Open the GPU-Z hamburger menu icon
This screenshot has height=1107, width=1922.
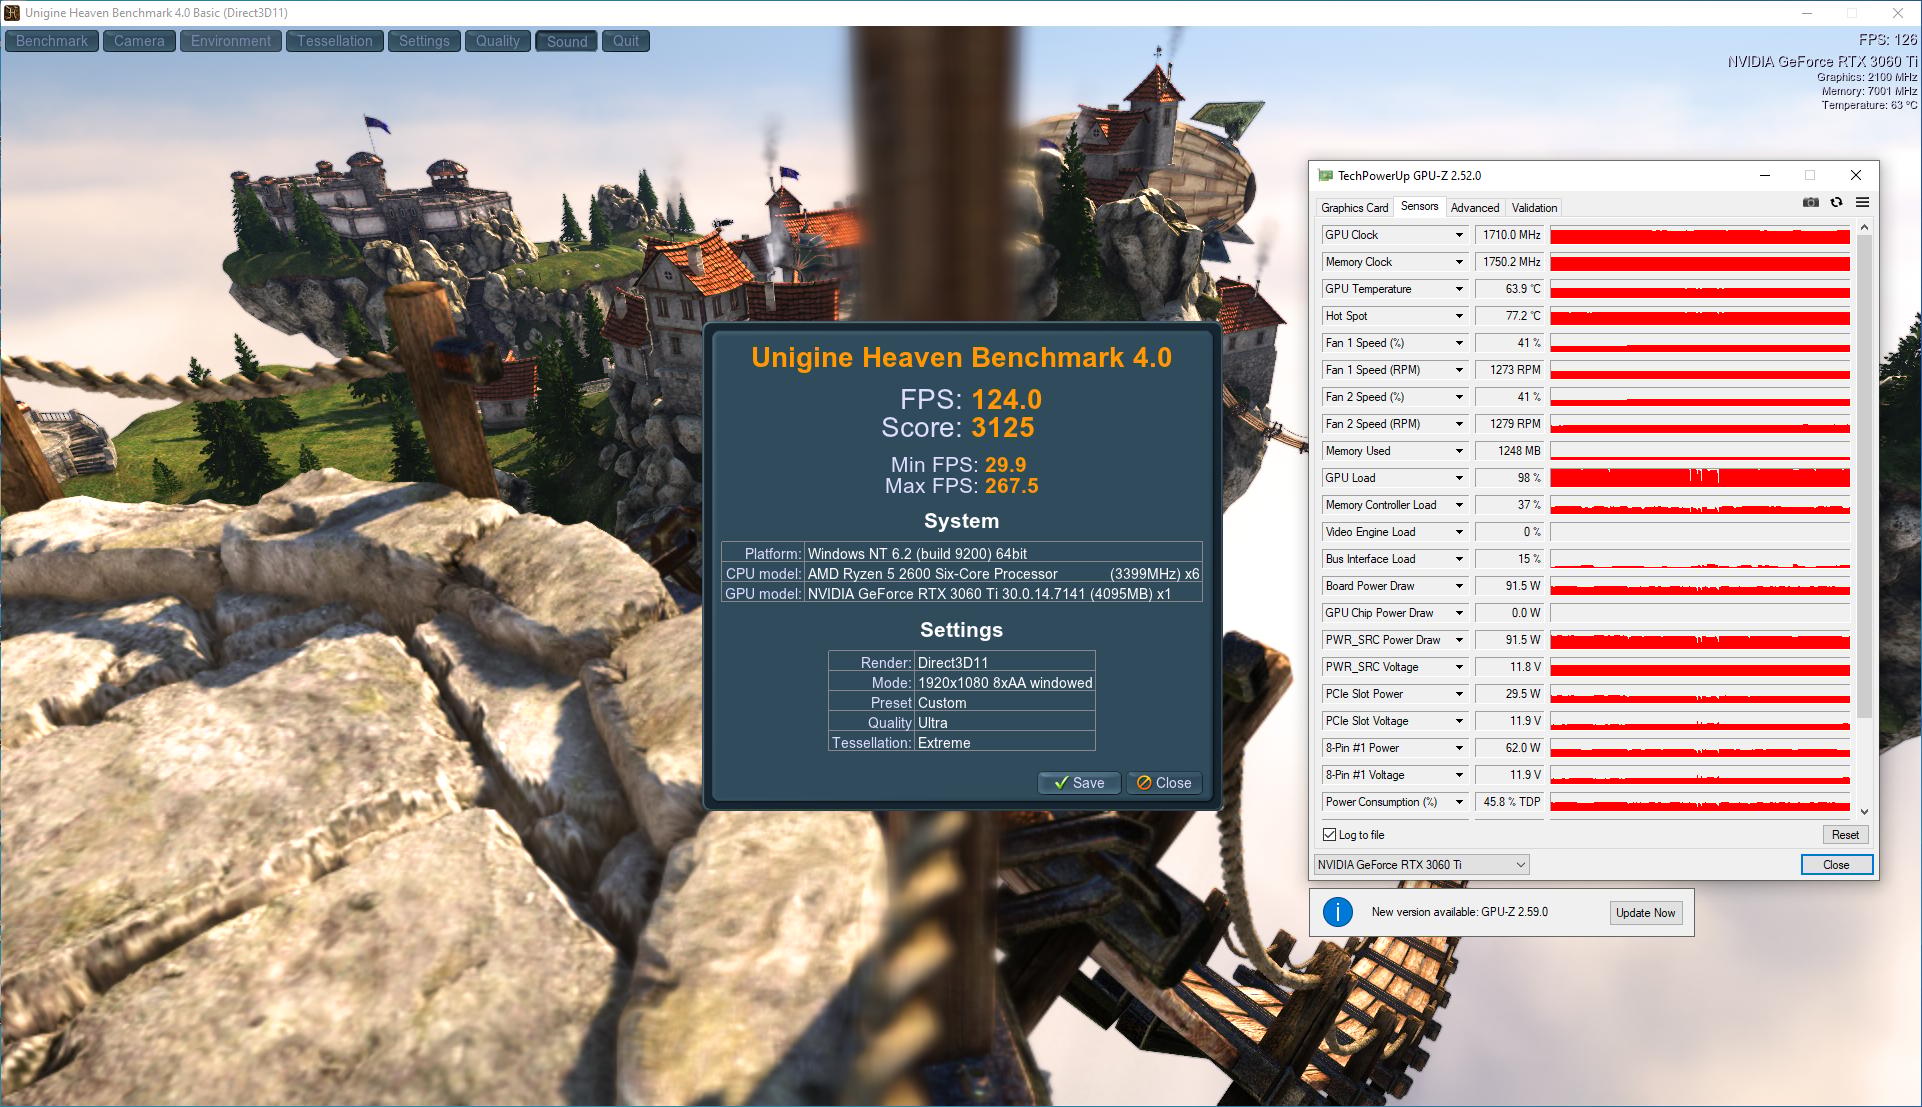click(x=1862, y=202)
